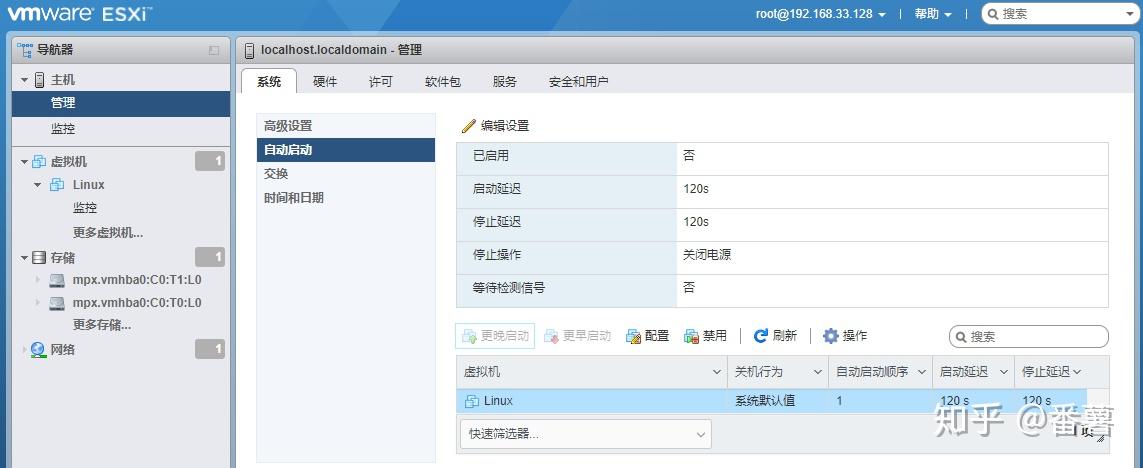Collapse the navigator panel with its icon

coord(214,50)
